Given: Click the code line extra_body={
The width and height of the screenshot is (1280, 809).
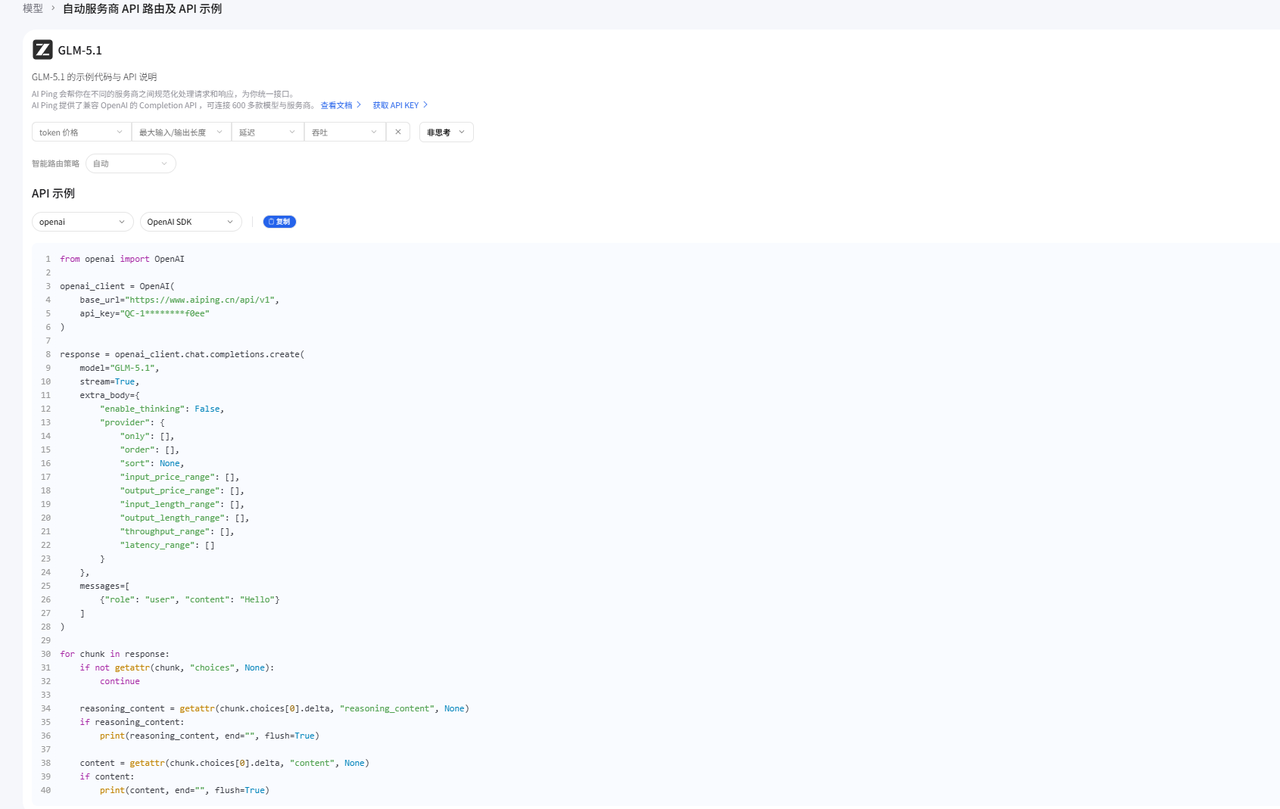Looking at the screenshot, I should click(x=109, y=395).
